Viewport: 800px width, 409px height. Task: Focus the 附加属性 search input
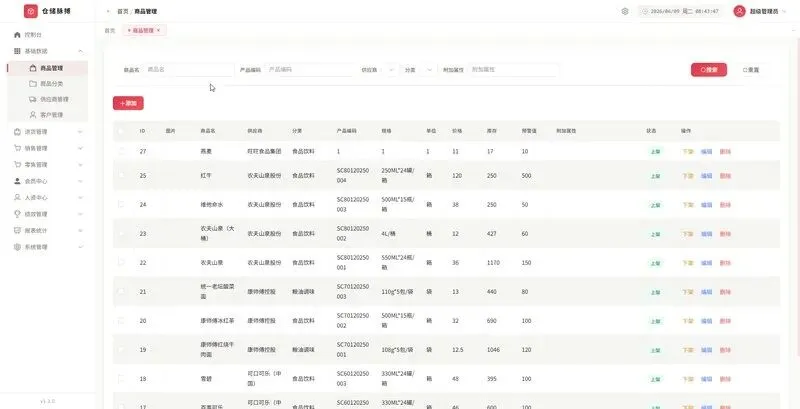click(x=513, y=70)
